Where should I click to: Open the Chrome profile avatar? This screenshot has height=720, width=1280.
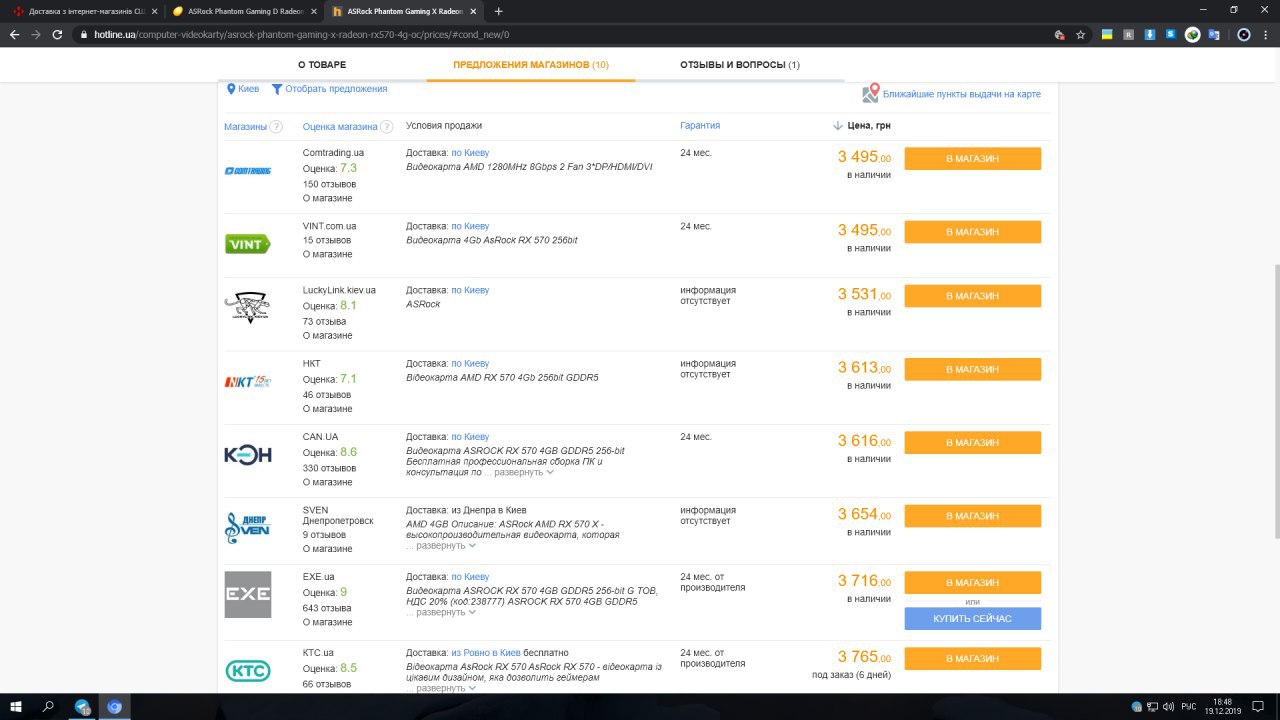[1243, 34]
